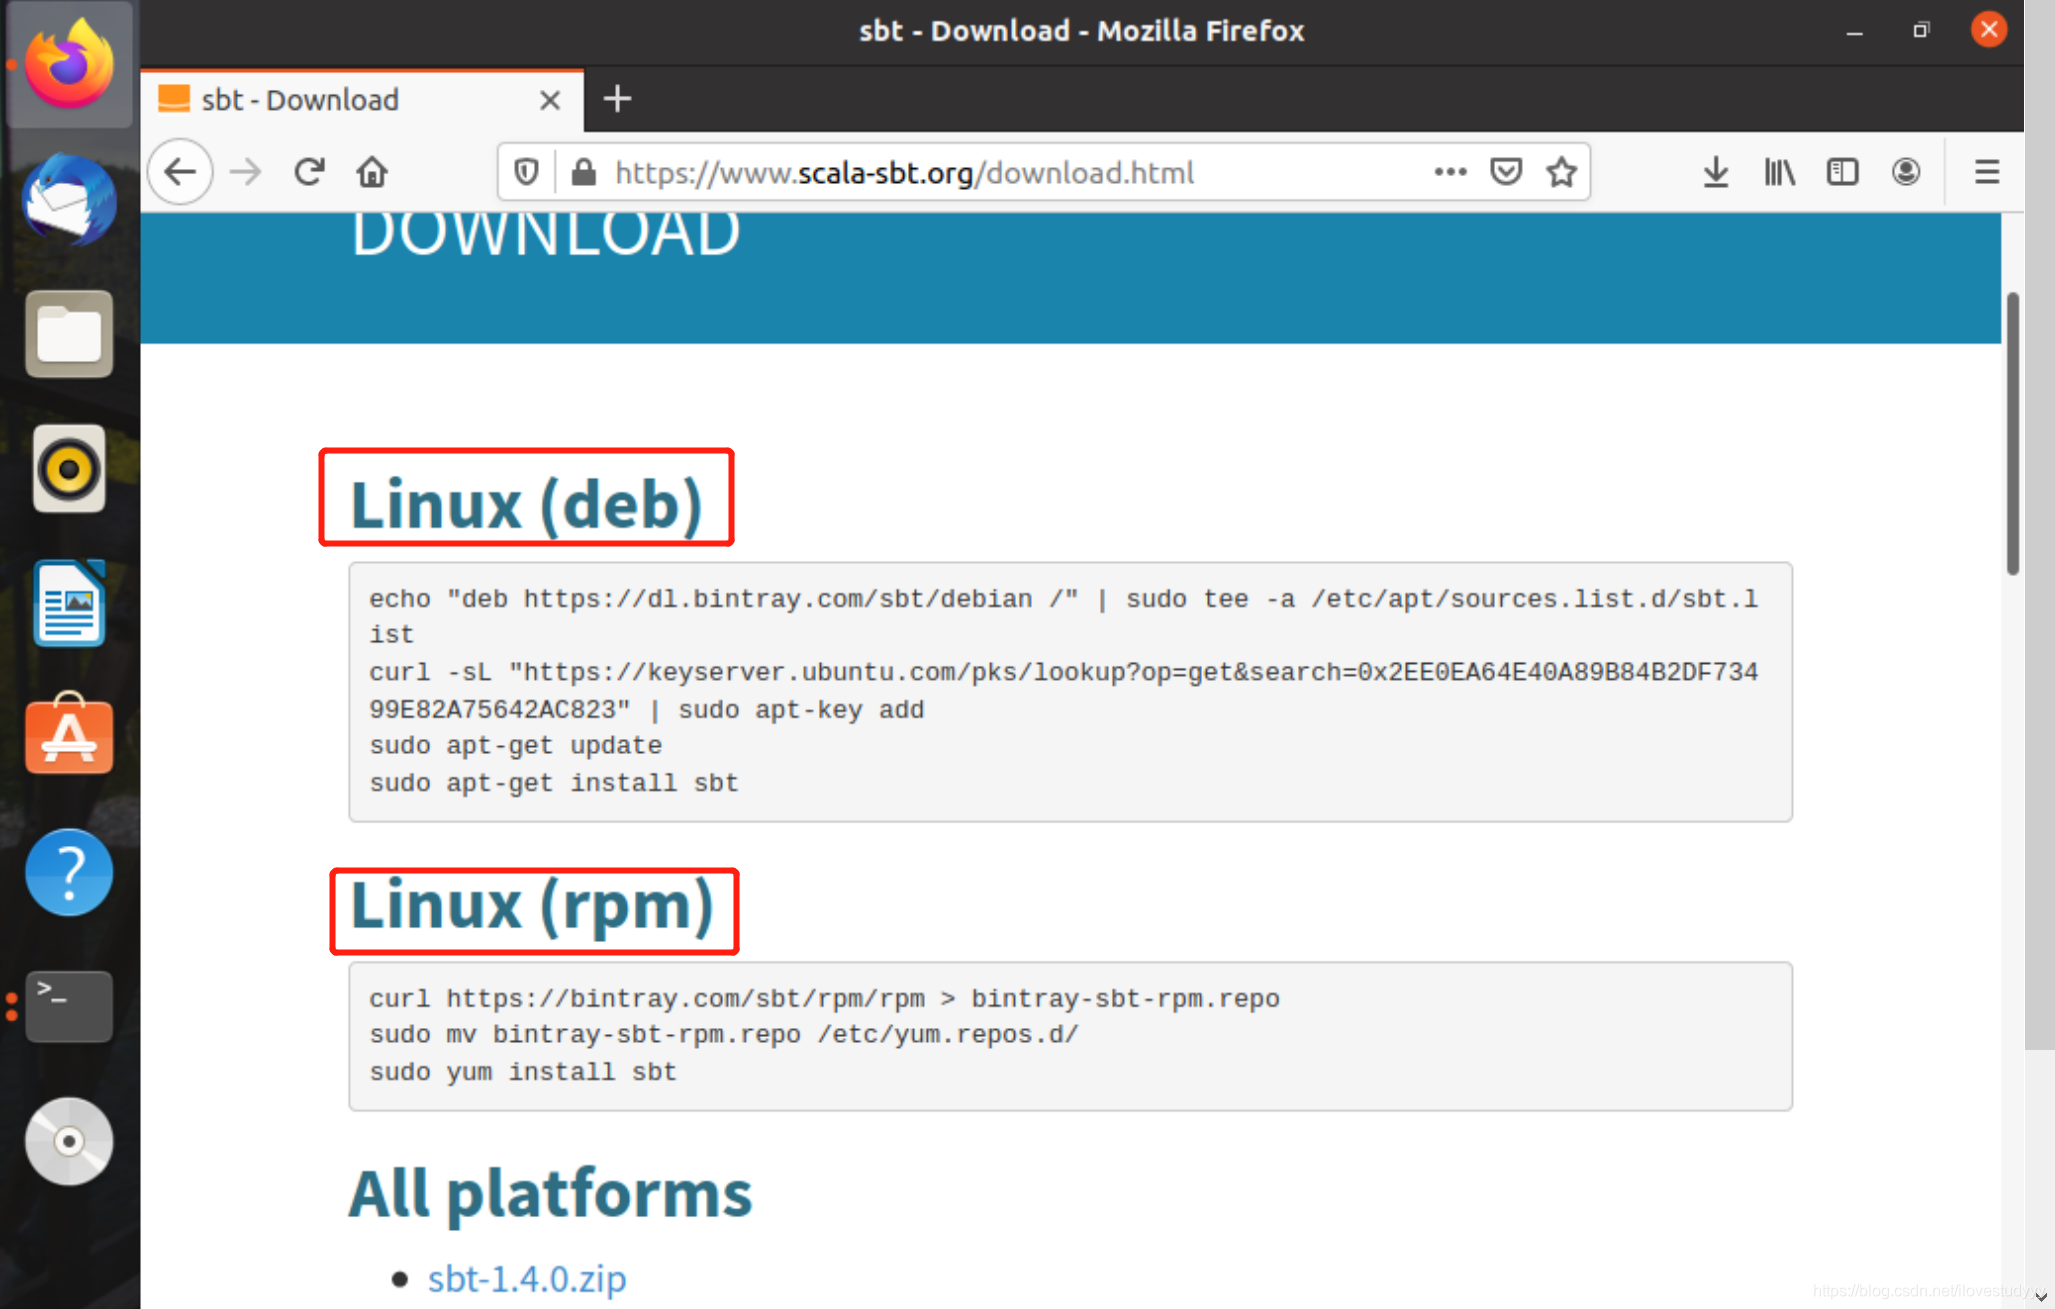Launch Thunderbird mail from the dock
Image resolution: width=2055 pixels, height=1309 pixels.
(x=69, y=200)
